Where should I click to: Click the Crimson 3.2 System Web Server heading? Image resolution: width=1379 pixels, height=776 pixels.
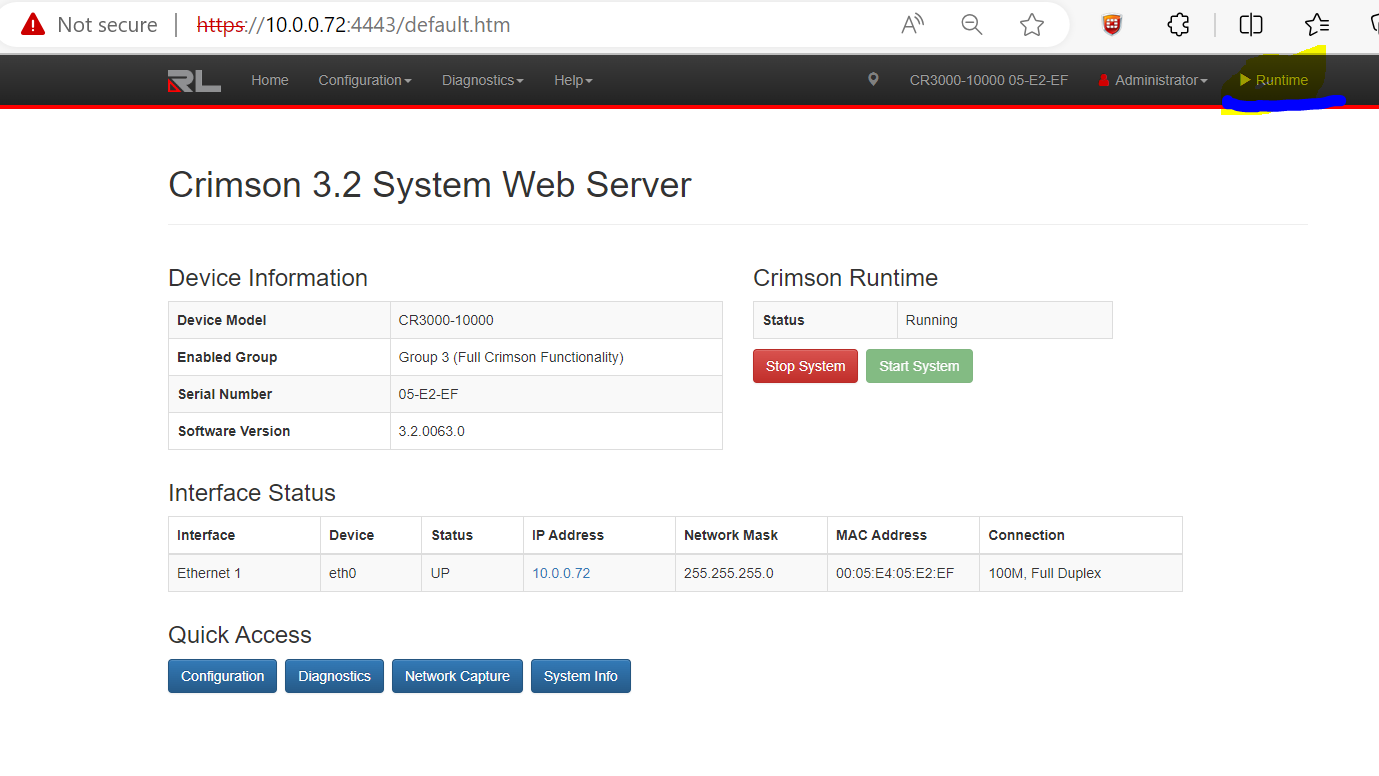pyautogui.click(x=430, y=185)
